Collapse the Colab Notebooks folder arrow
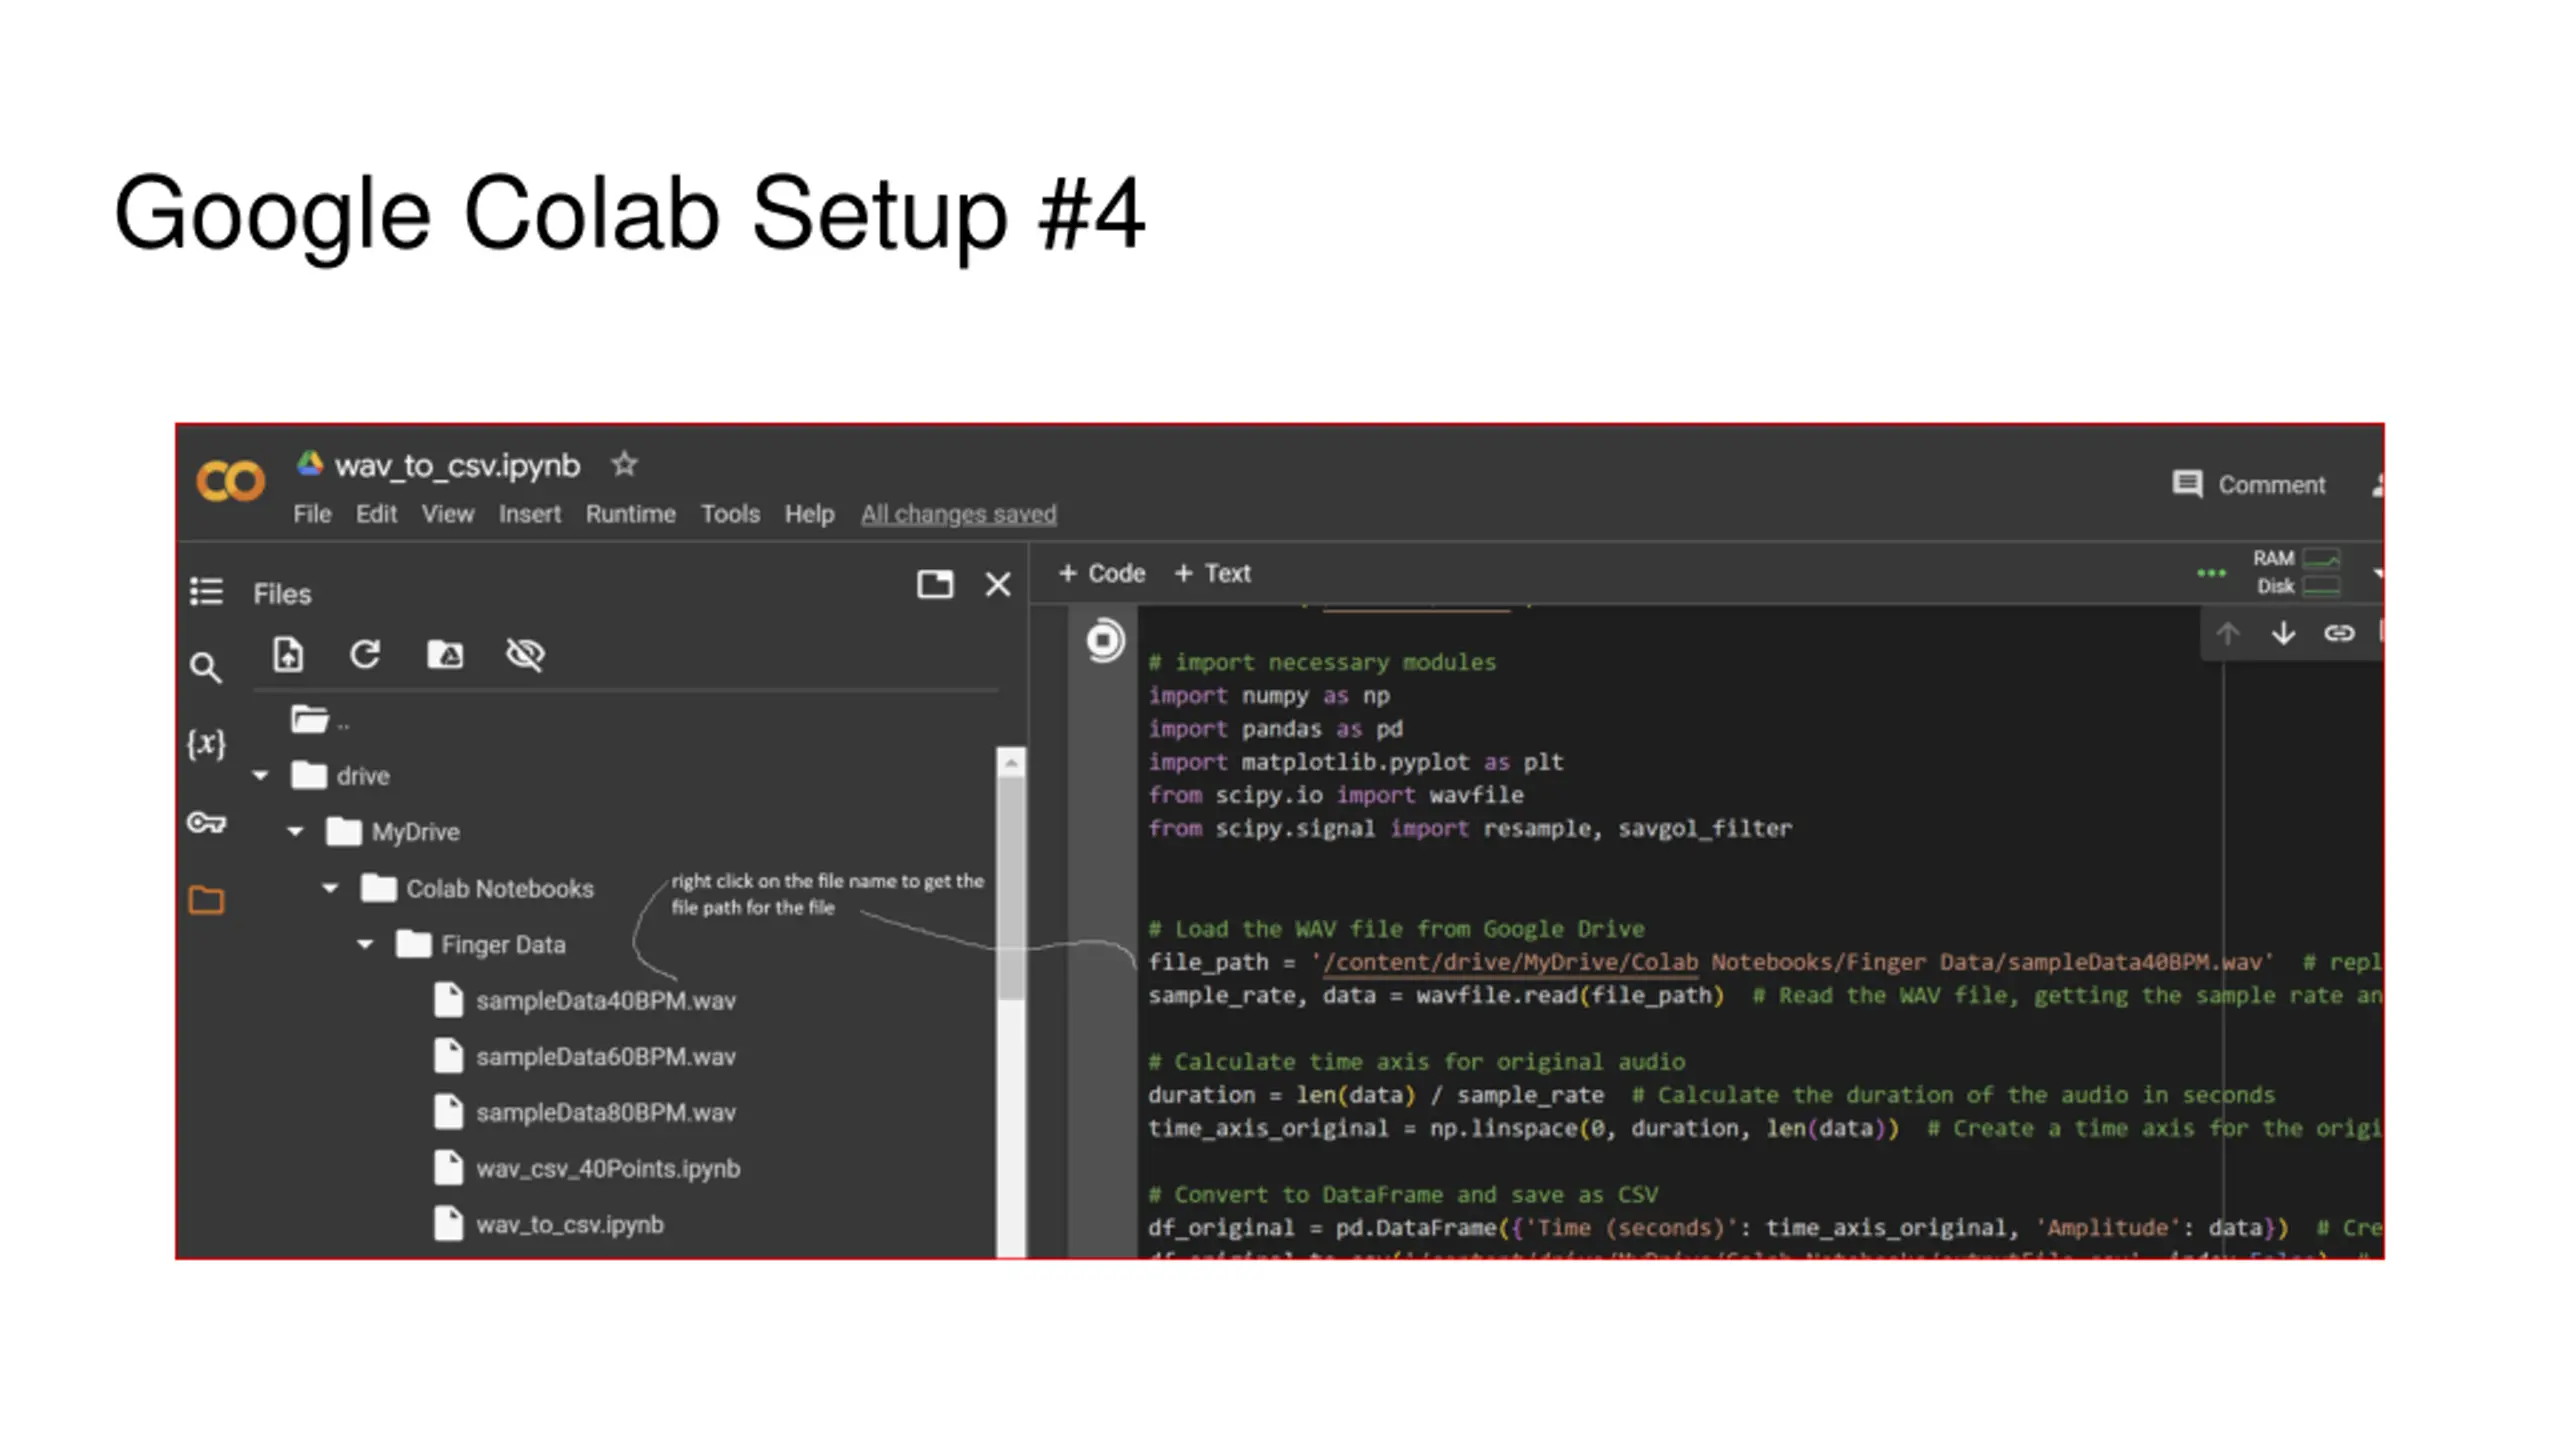The height and width of the screenshot is (1440, 2560). (x=330, y=887)
